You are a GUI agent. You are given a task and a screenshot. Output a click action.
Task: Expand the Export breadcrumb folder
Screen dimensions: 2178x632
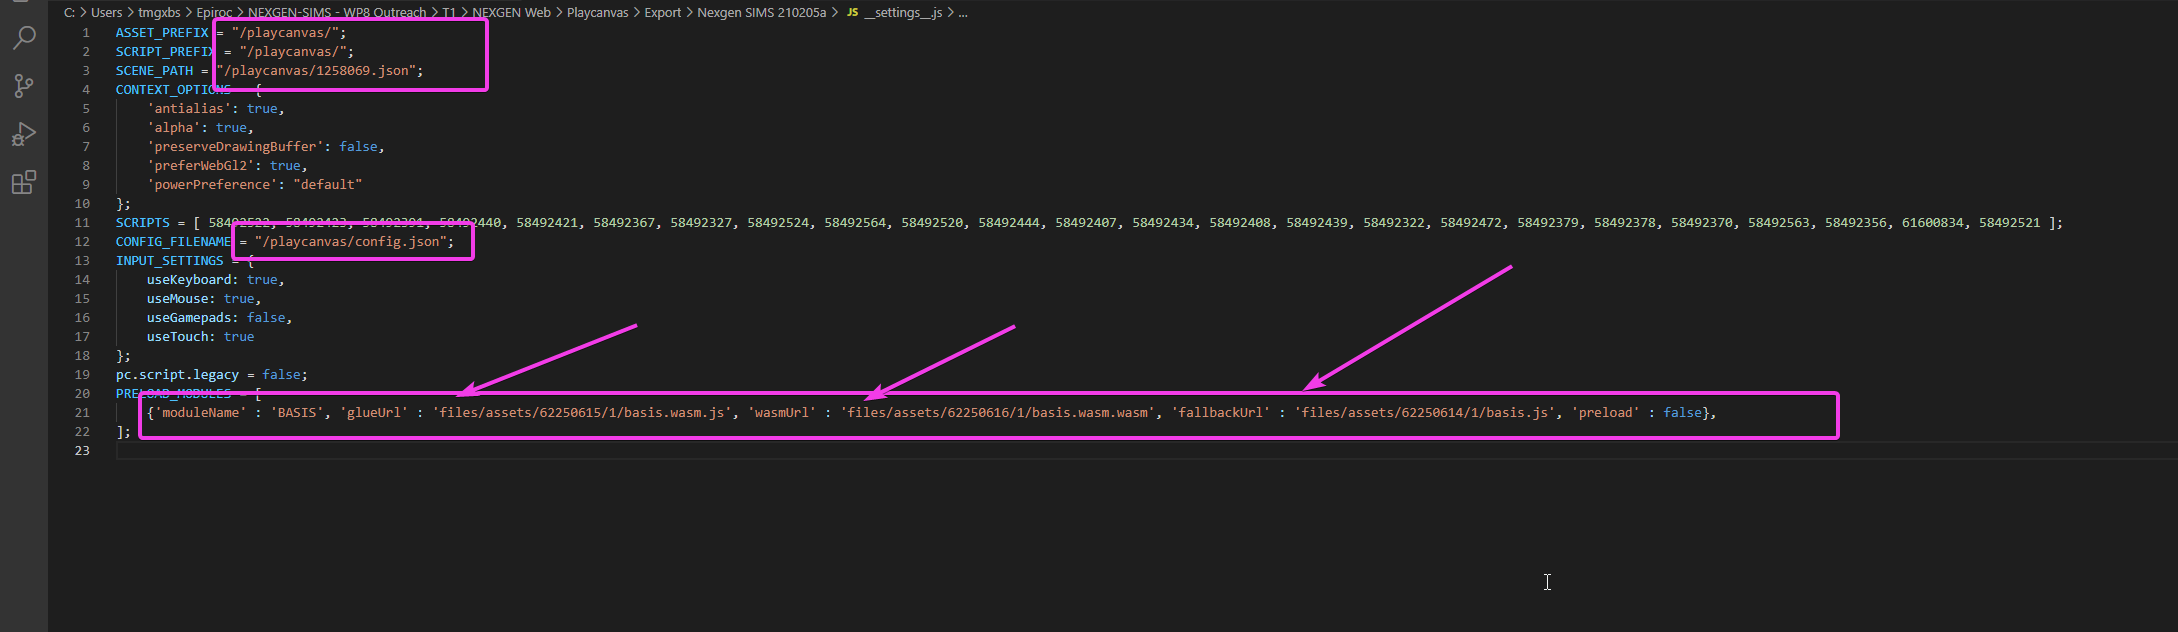662,13
